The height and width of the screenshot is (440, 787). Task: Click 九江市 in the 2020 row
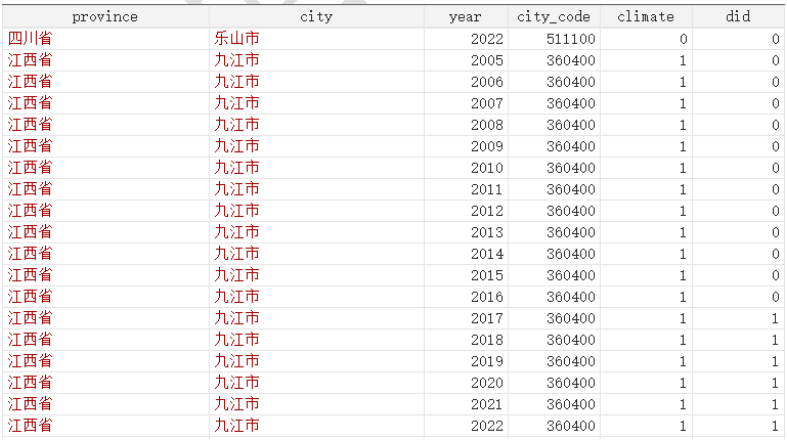pyautogui.click(x=237, y=383)
